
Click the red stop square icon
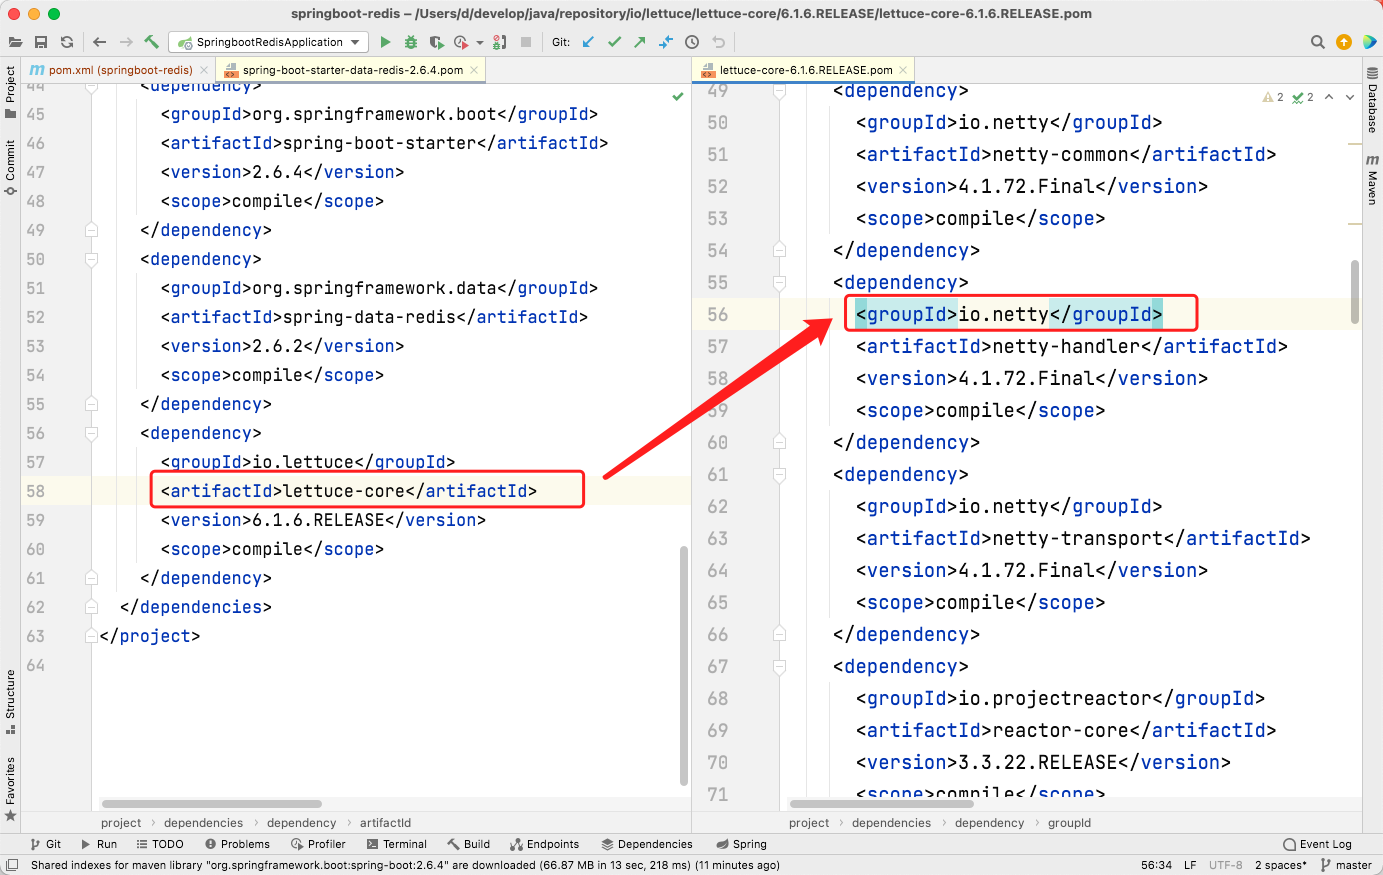pos(526,42)
